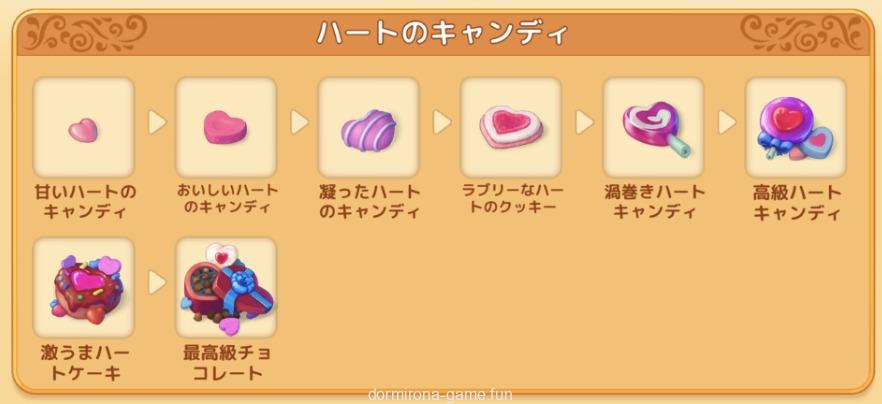
Task: Open the 激うまハートケーキ cake icon
Action: pos(83,288)
